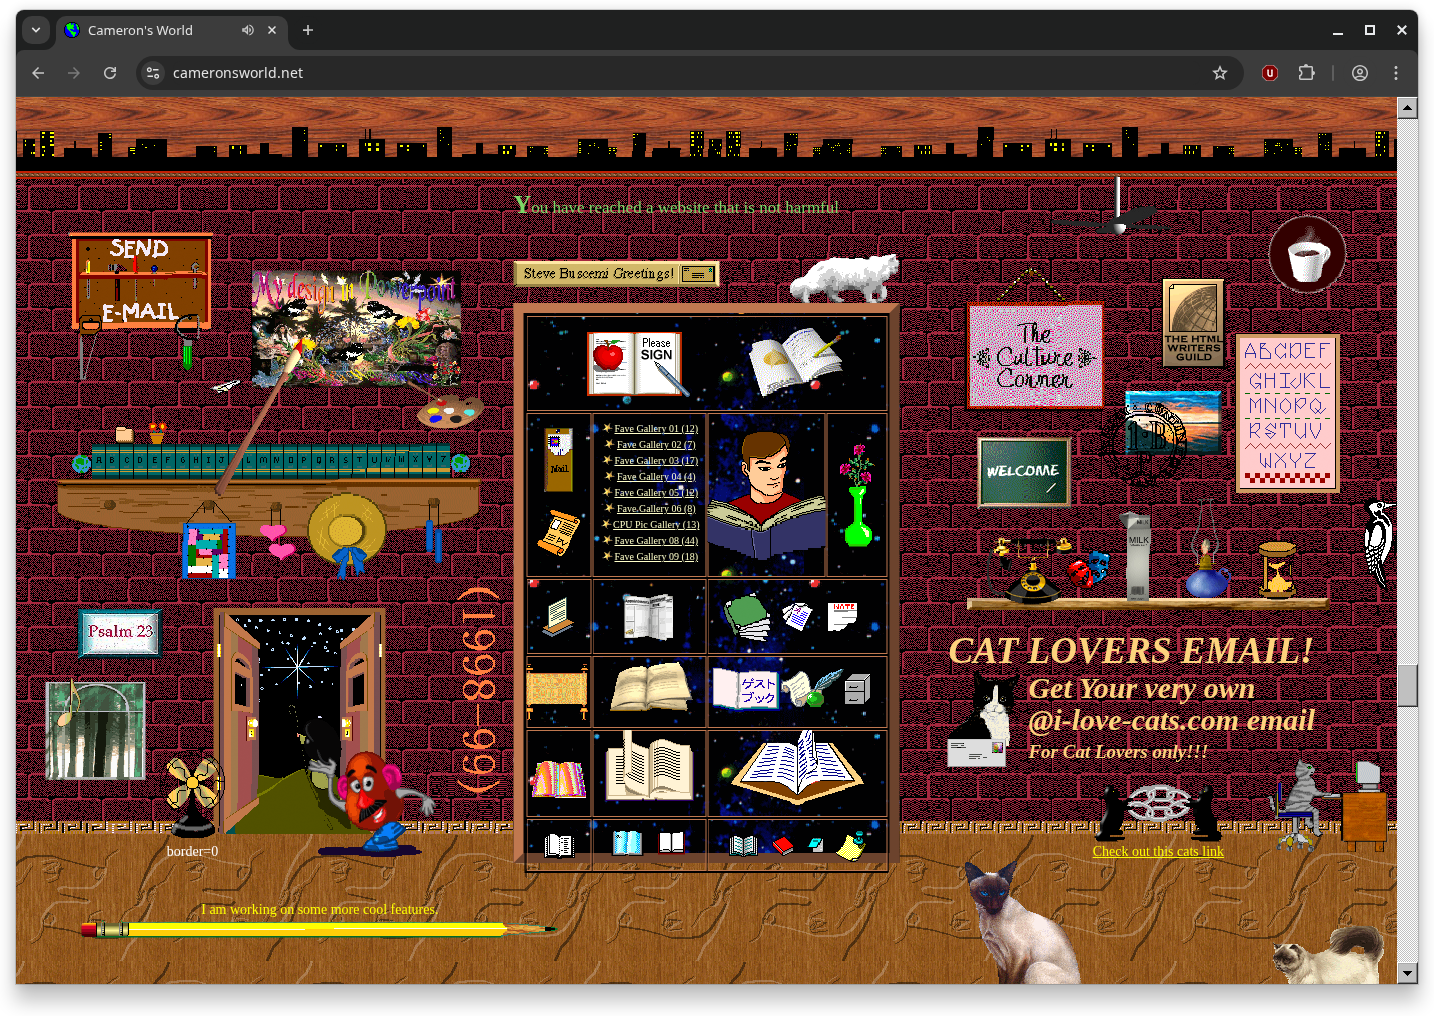Follow the Check out this cats link
The image size is (1434, 1016).
point(1158,852)
